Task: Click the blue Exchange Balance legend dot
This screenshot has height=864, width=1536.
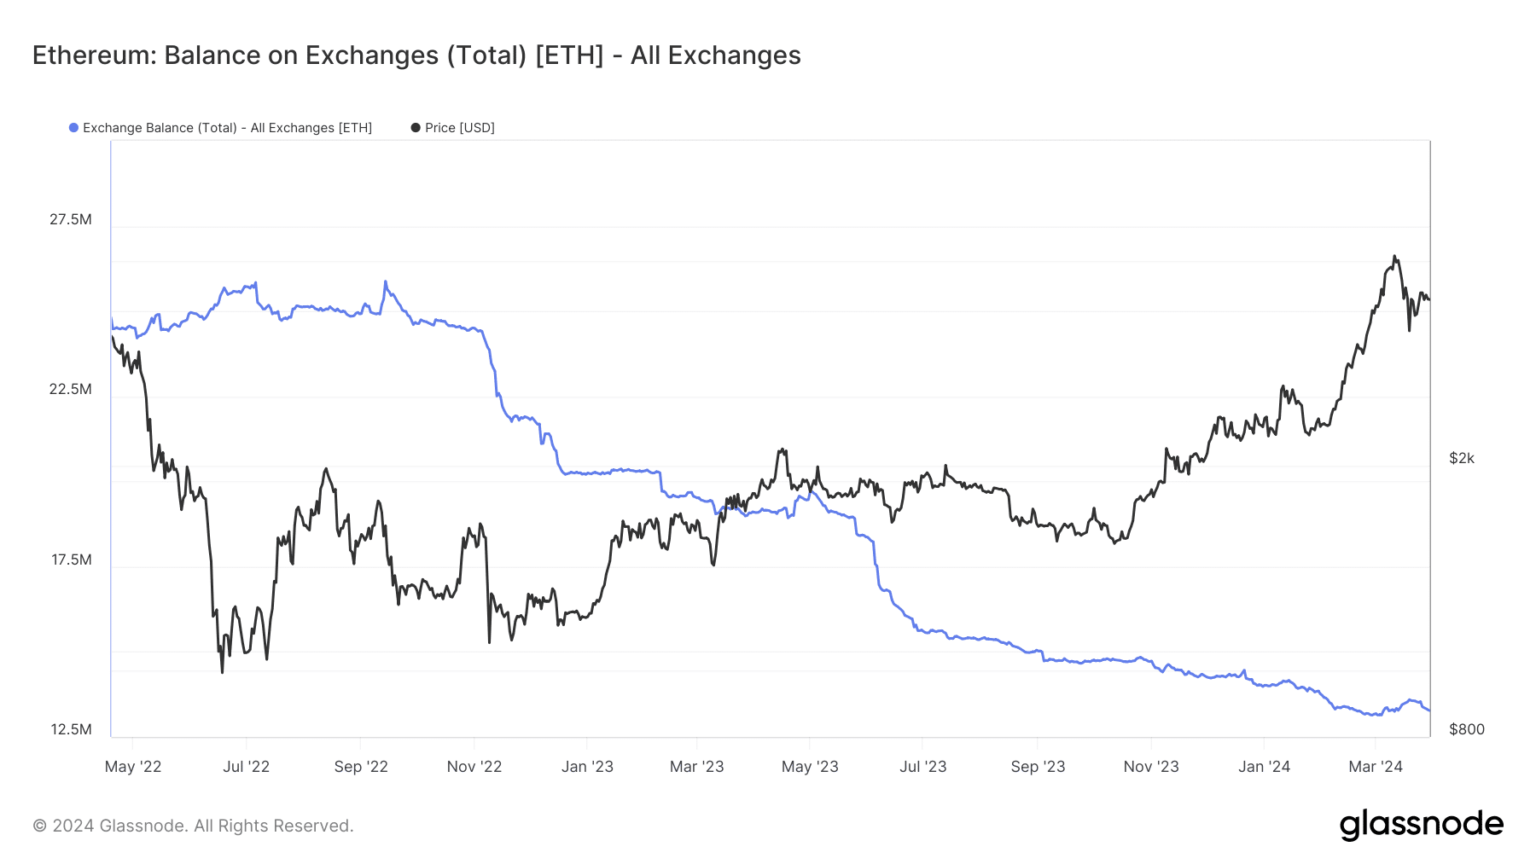Action: pos(73,128)
